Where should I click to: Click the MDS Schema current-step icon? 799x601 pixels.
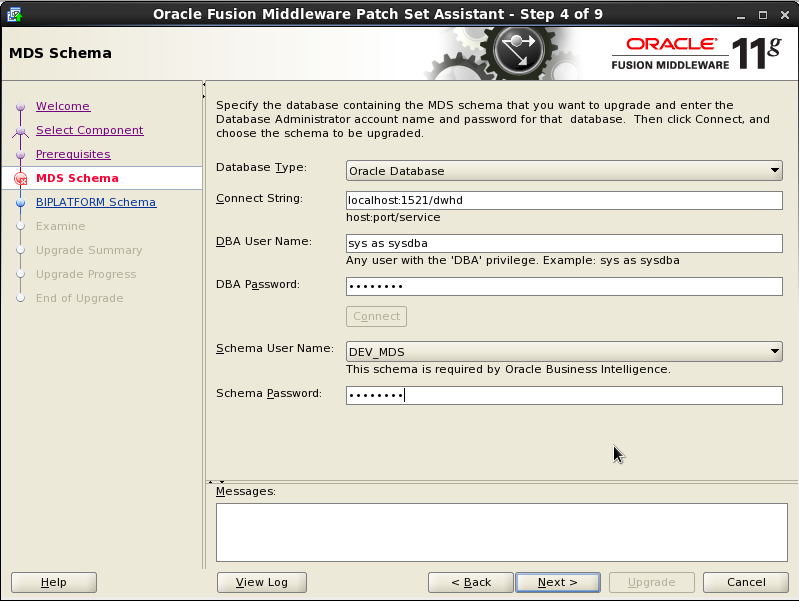[20, 179]
